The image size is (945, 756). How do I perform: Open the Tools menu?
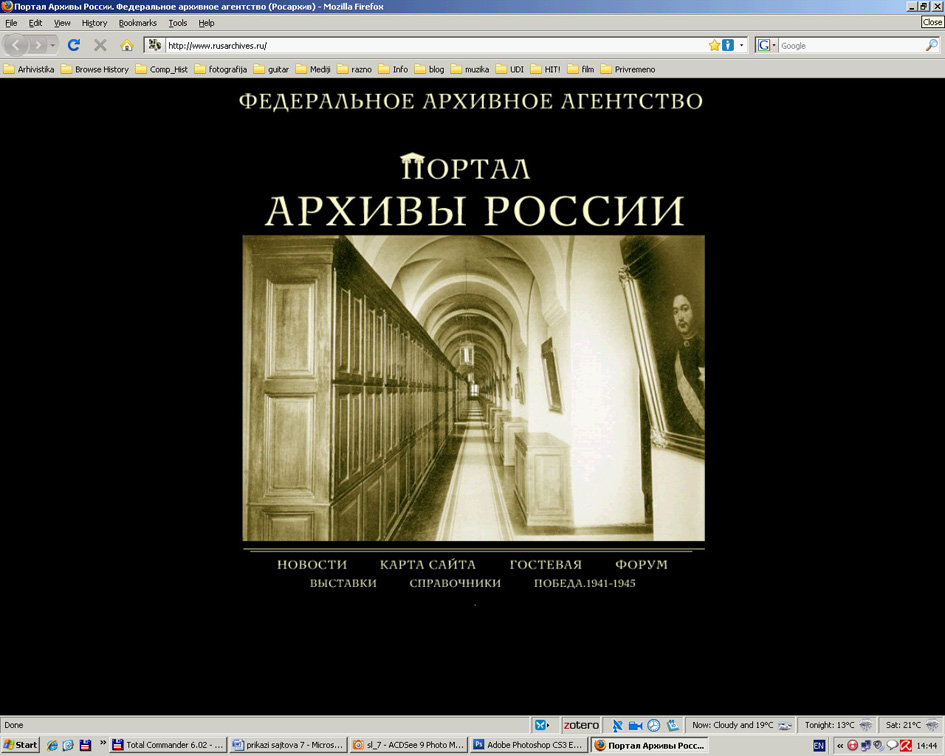(177, 23)
